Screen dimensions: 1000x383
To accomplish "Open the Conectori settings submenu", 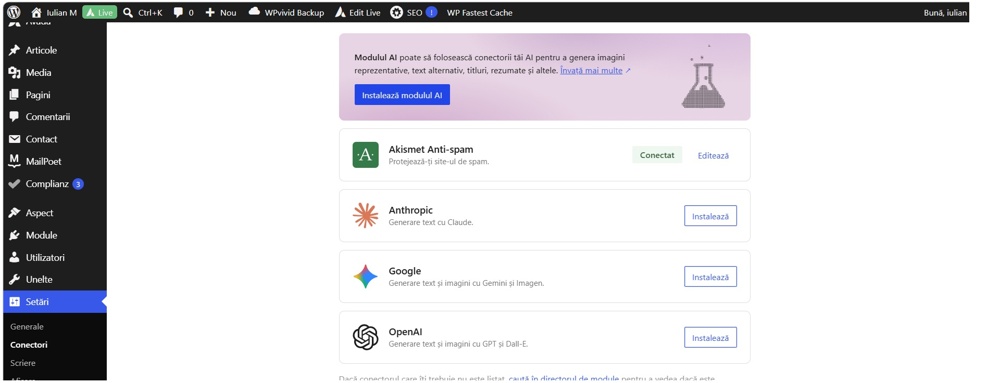I will click(29, 345).
